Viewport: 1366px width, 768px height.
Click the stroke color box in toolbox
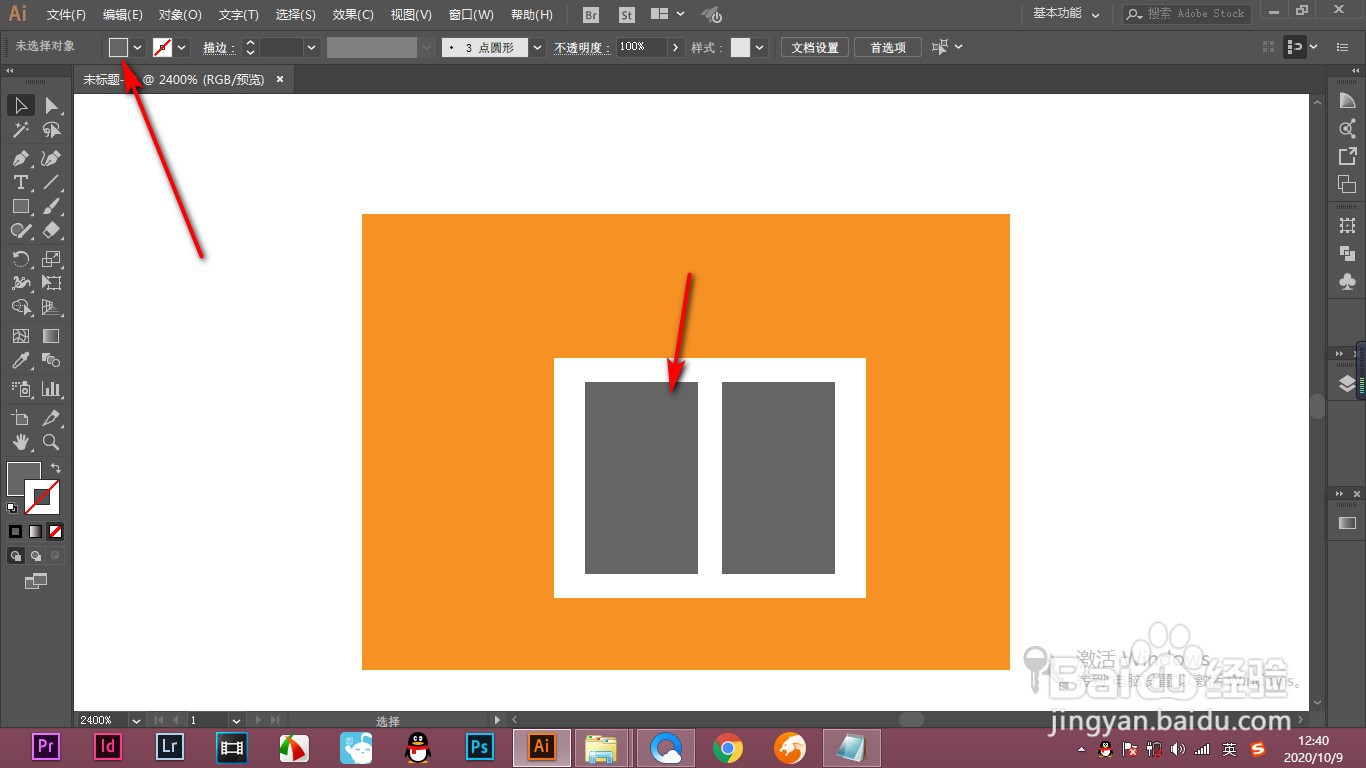(x=42, y=497)
